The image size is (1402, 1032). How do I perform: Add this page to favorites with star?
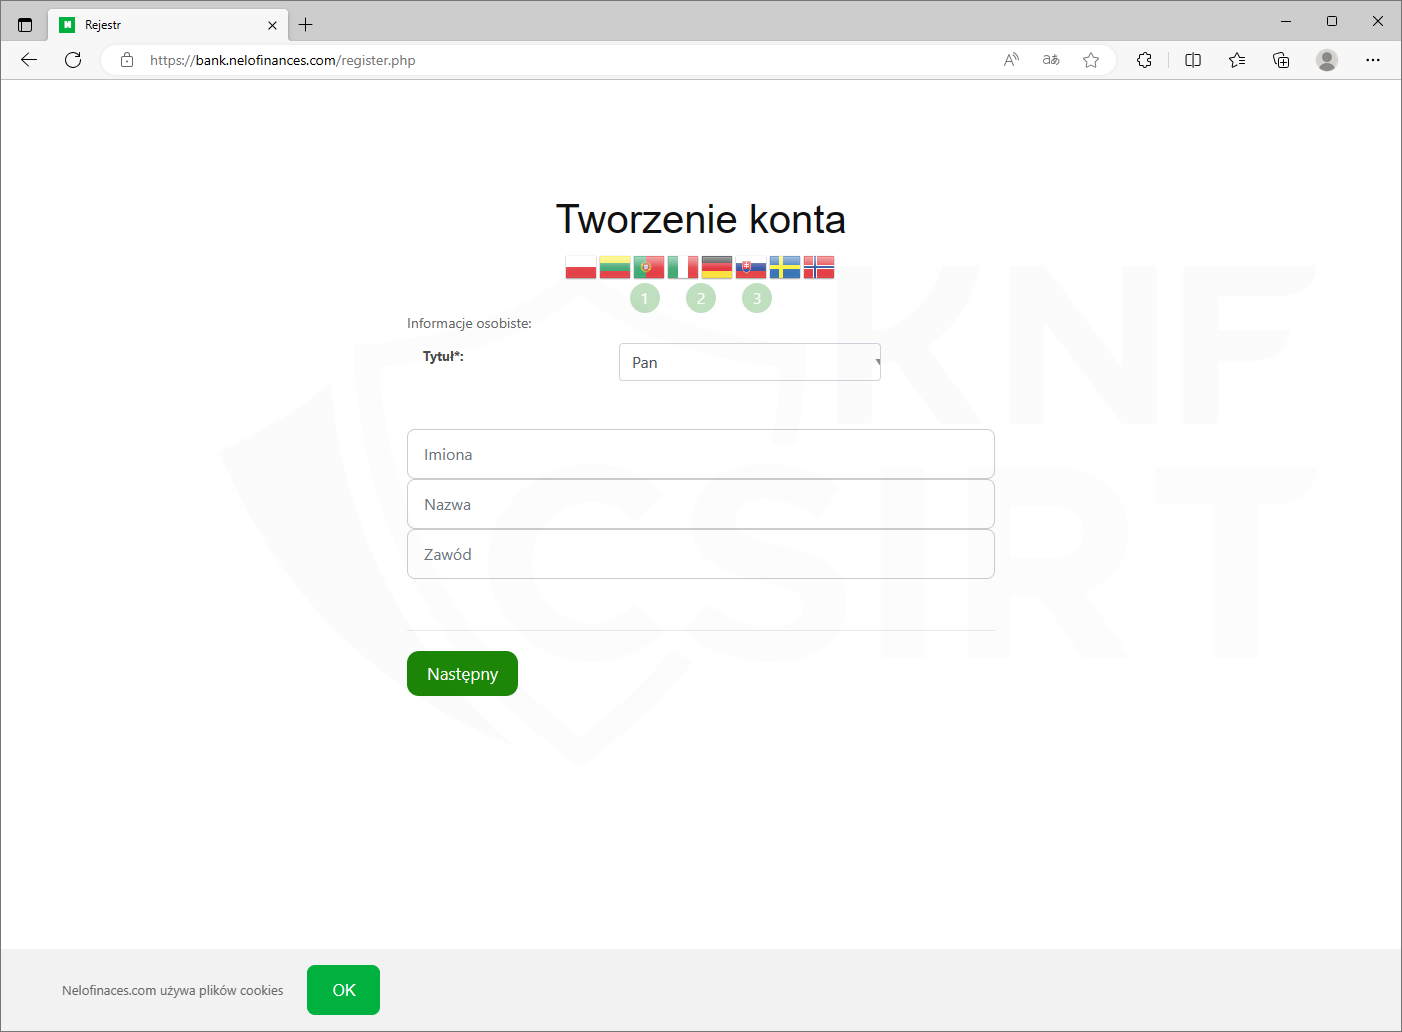click(x=1091, y=60)
